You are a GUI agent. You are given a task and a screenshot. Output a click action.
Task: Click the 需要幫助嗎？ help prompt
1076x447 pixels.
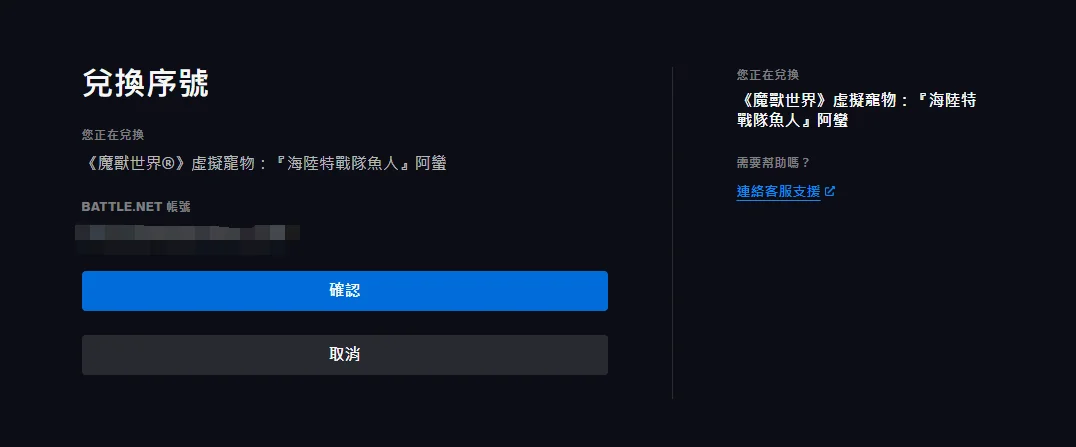773,163
